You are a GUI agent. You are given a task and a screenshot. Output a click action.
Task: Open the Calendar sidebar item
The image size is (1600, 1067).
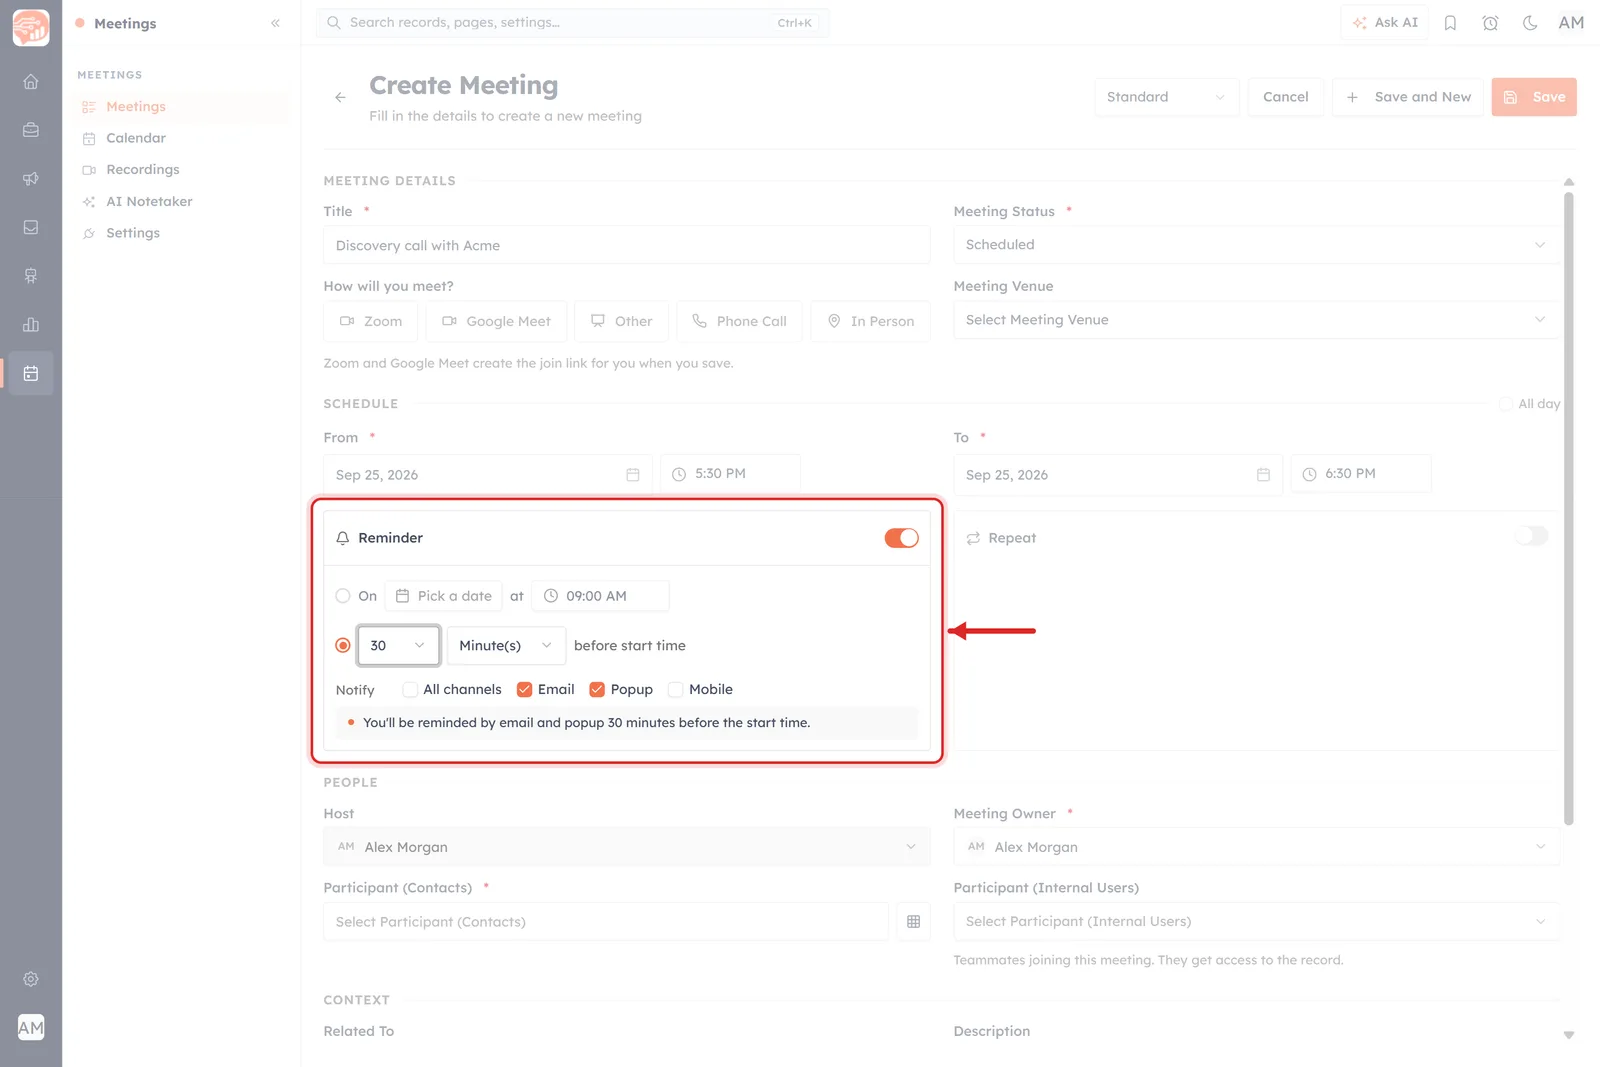[x=180, y=138]
